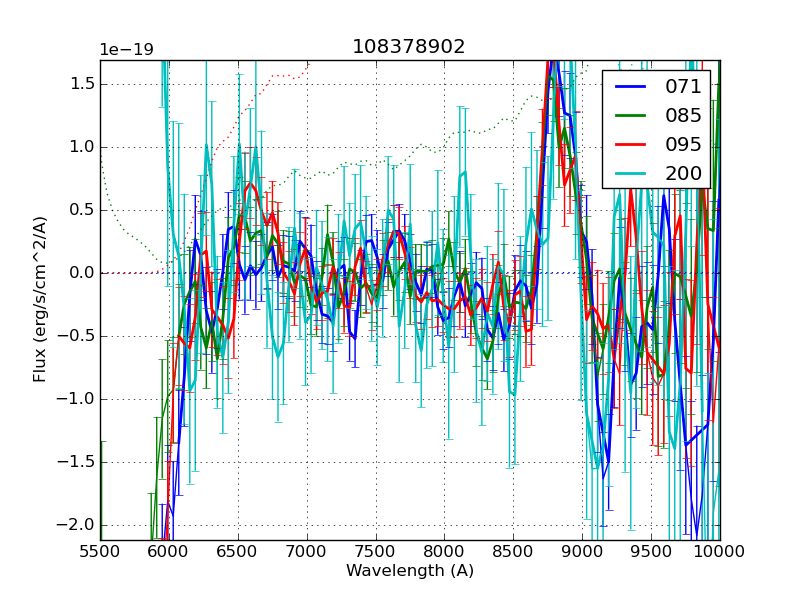Screen dimensions: 800x600
Task: Click the Flux y-axis label
Action: click(x=40, y=299)
